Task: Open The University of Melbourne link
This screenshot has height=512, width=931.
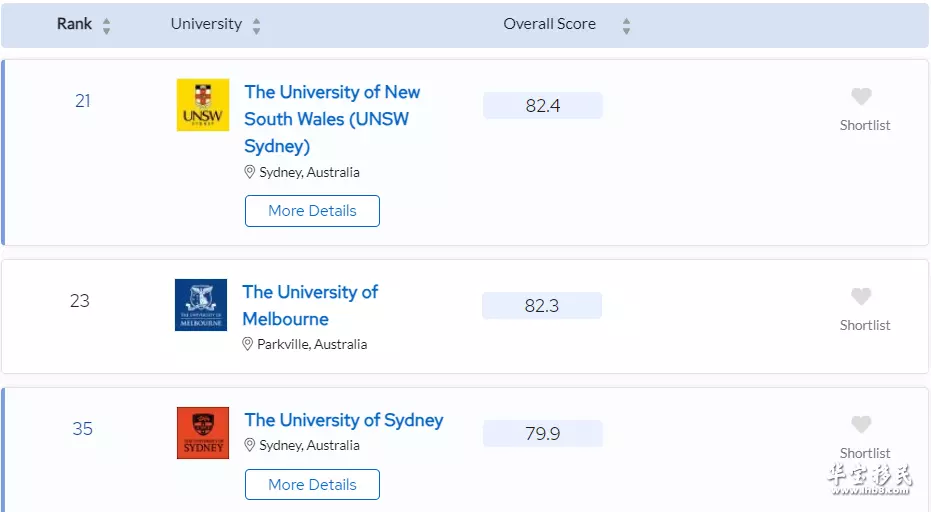Action: tap(310, 305)
